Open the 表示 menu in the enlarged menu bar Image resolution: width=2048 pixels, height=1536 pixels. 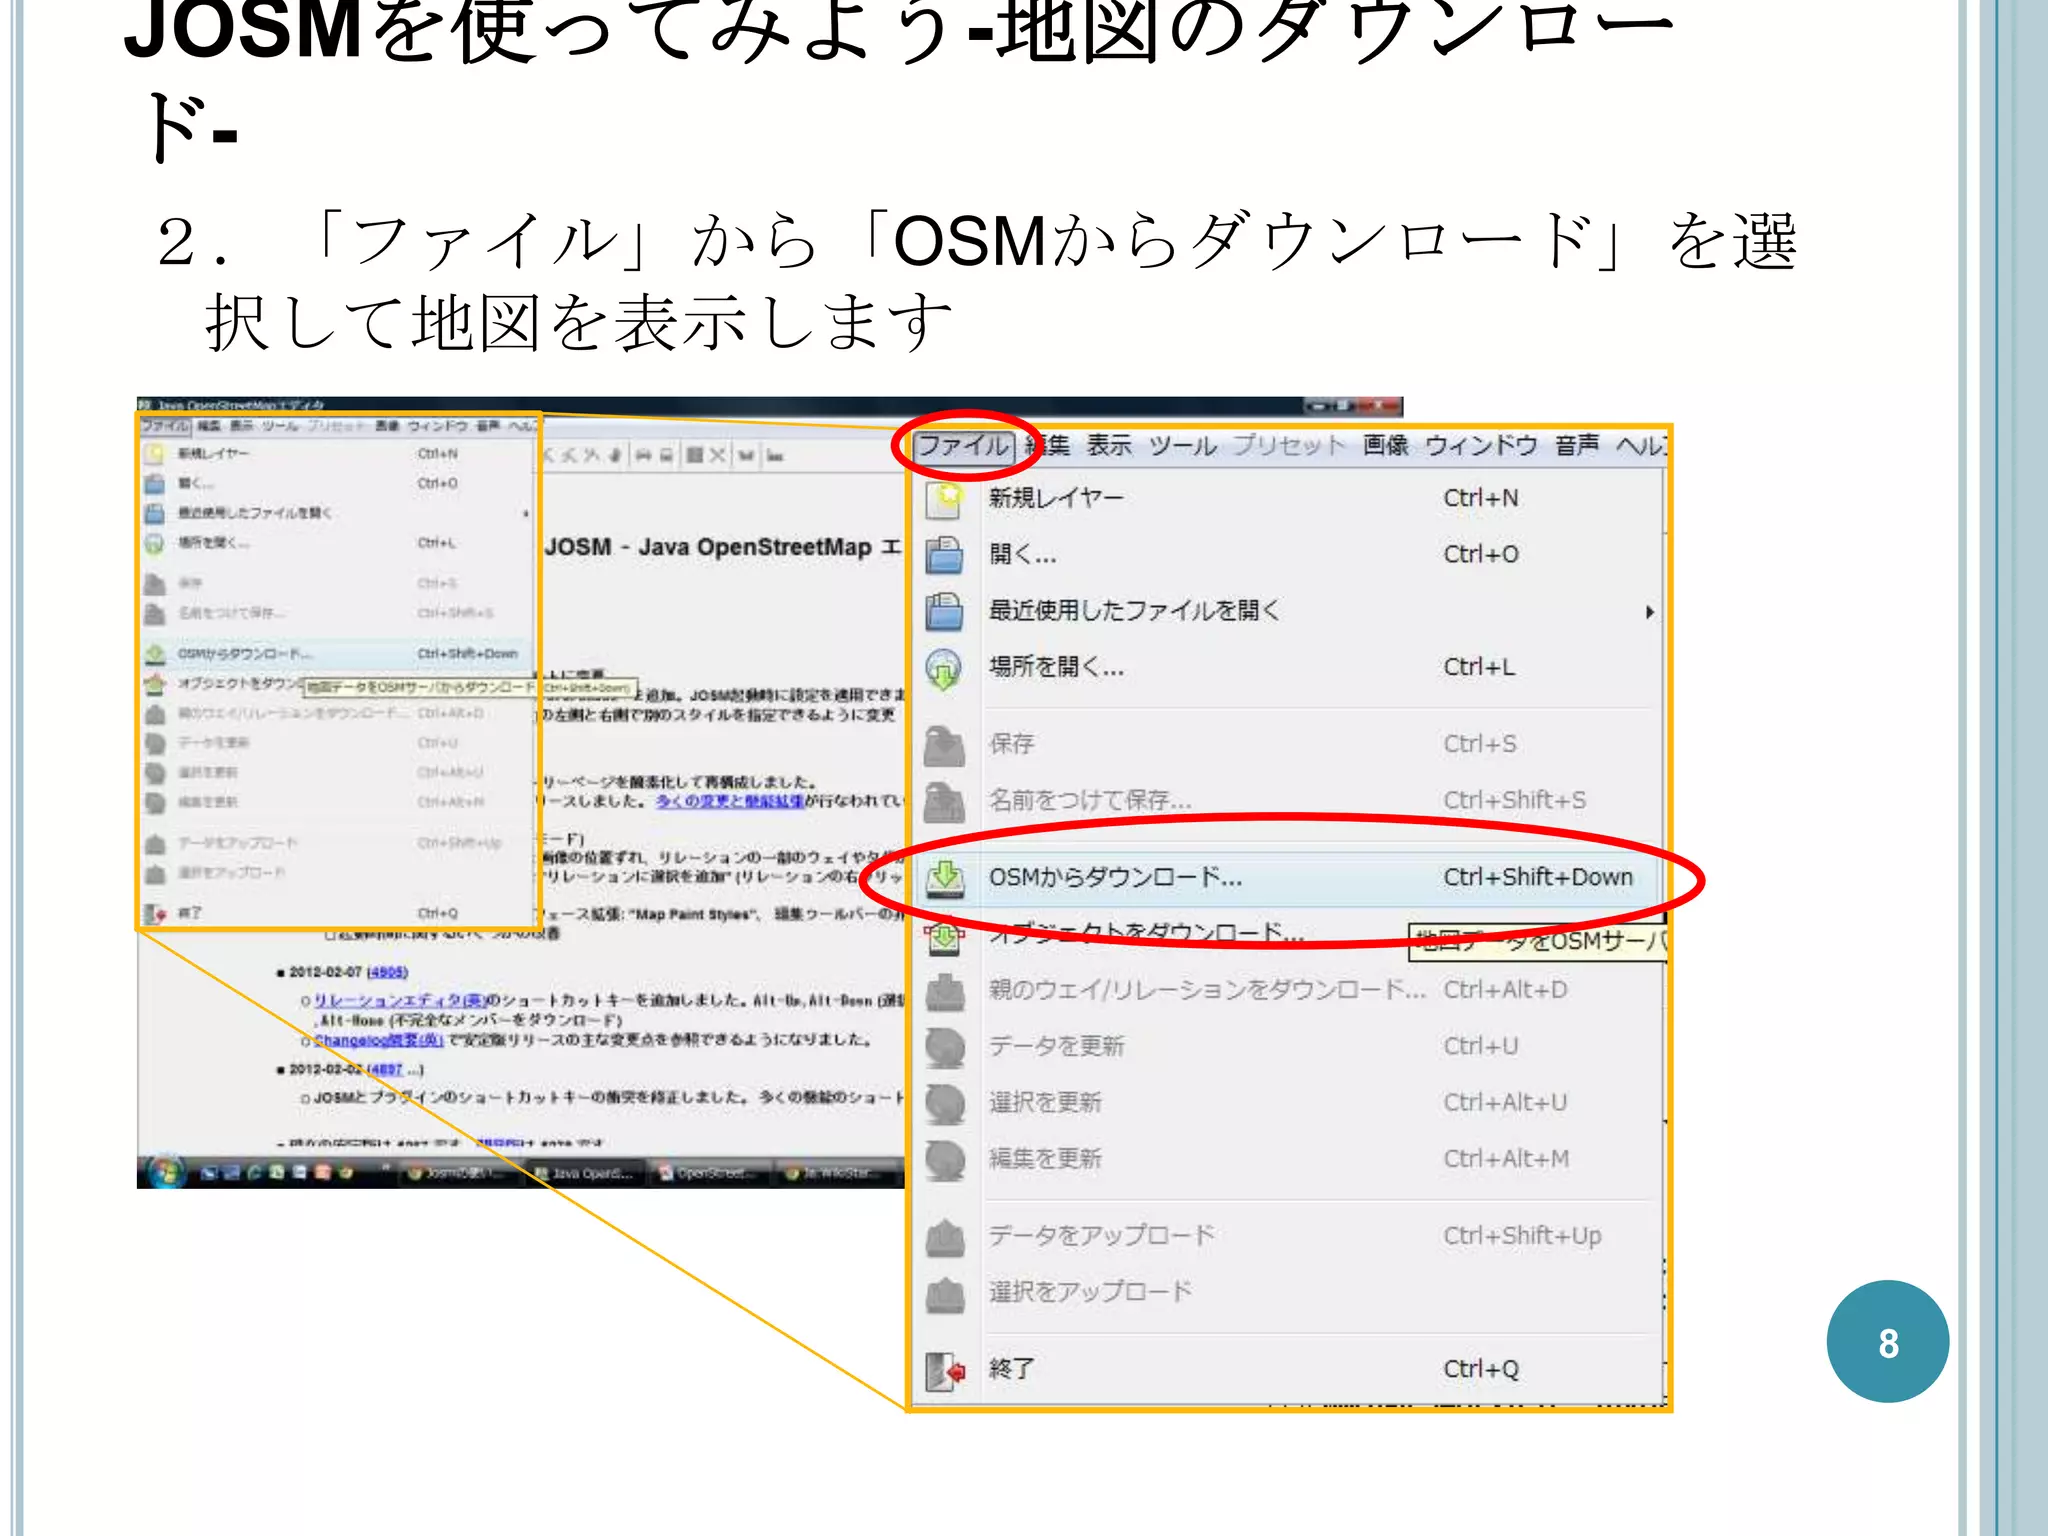tap(1110, 446)
